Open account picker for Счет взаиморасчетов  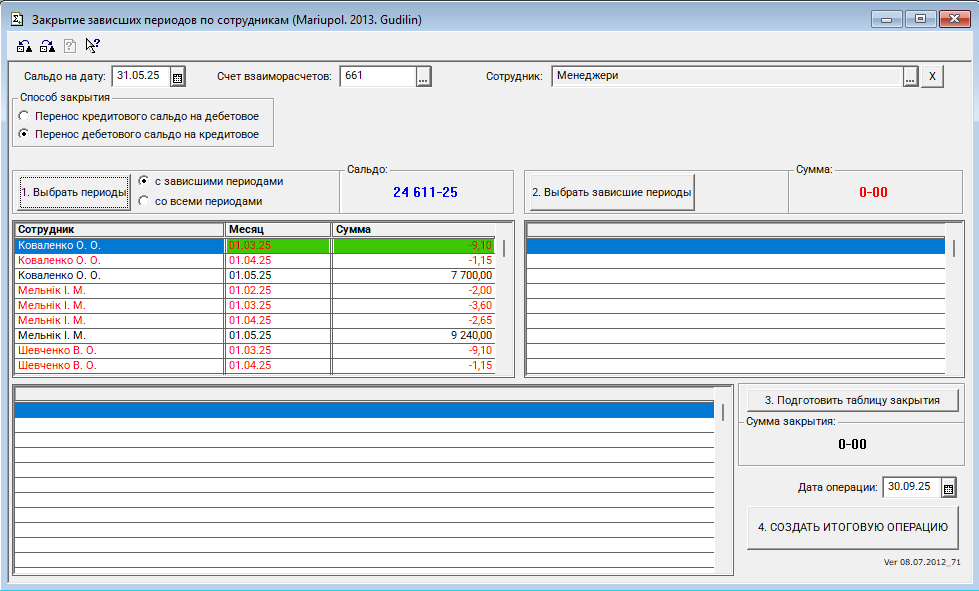[423, 77]
